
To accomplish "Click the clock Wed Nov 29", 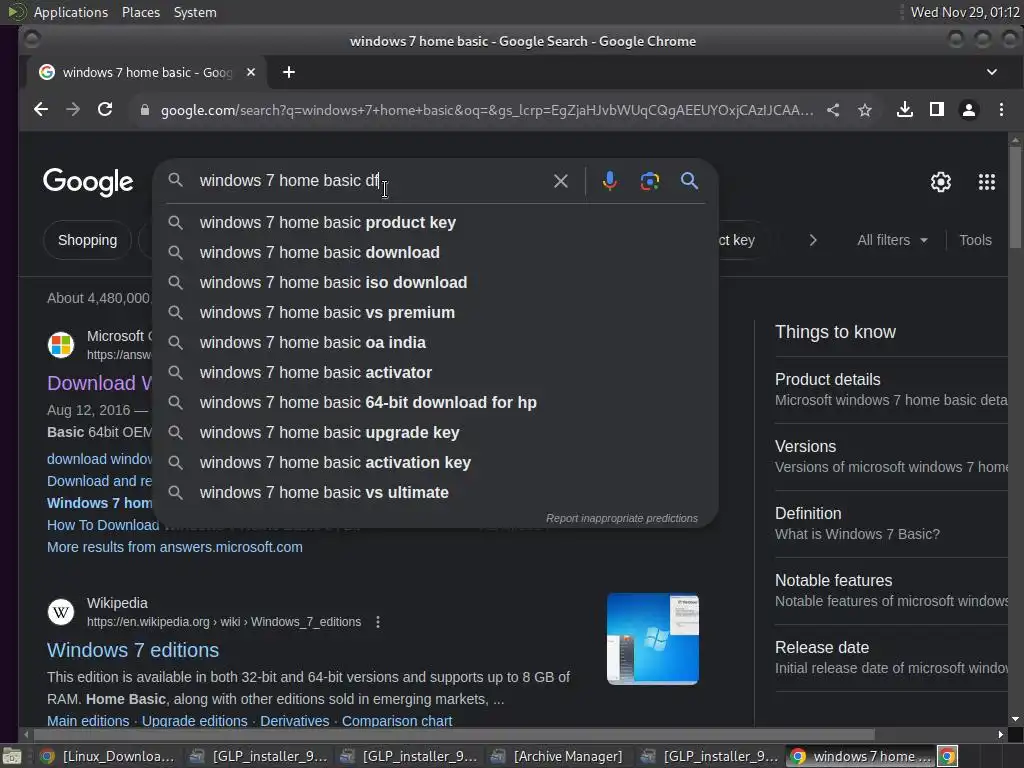I will click(x=965, y=12).
